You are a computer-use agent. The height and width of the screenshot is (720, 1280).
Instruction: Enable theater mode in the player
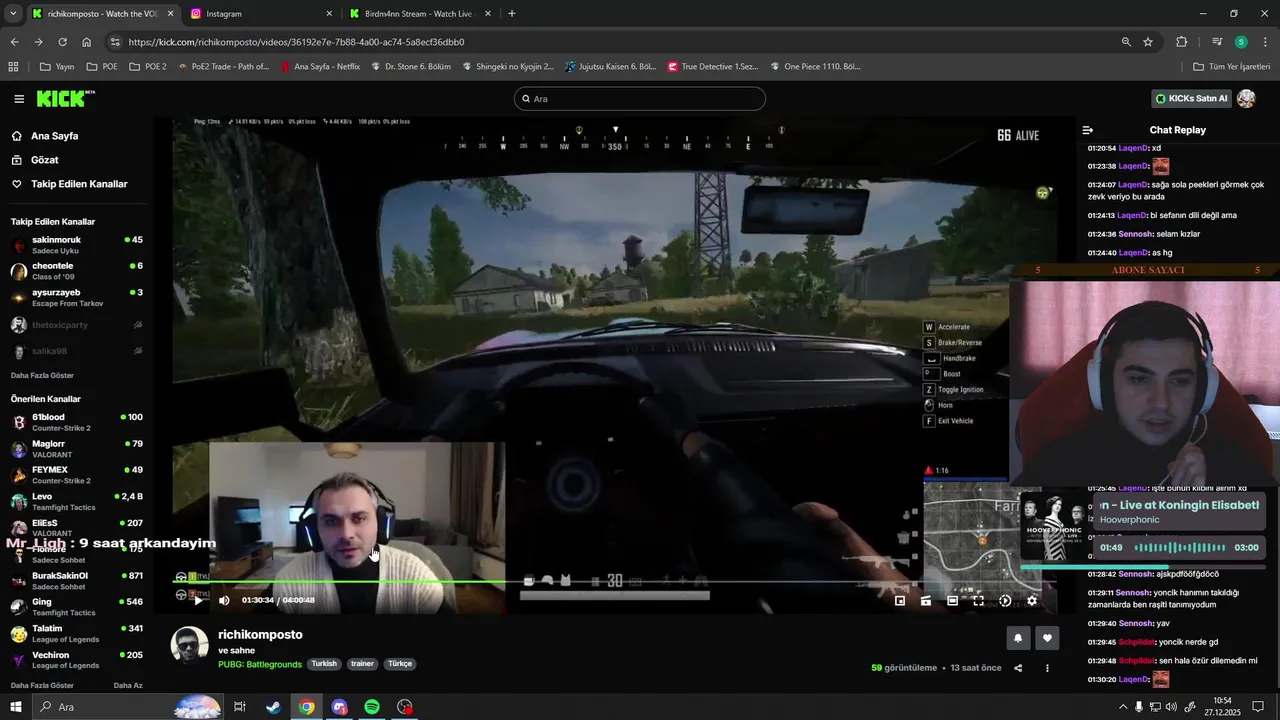(952, 601)
